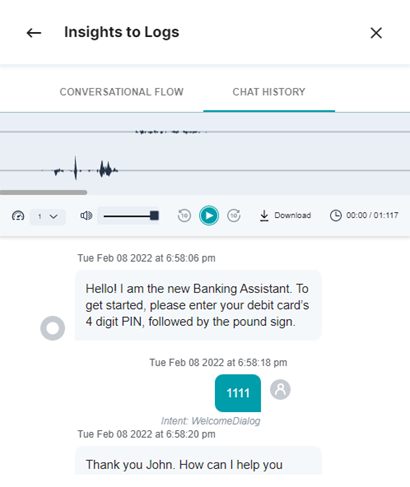The height and width of the screenshot is (487, 410).
Task: Click the Intent: WelcomeDialog label
Action: point(211,421)
